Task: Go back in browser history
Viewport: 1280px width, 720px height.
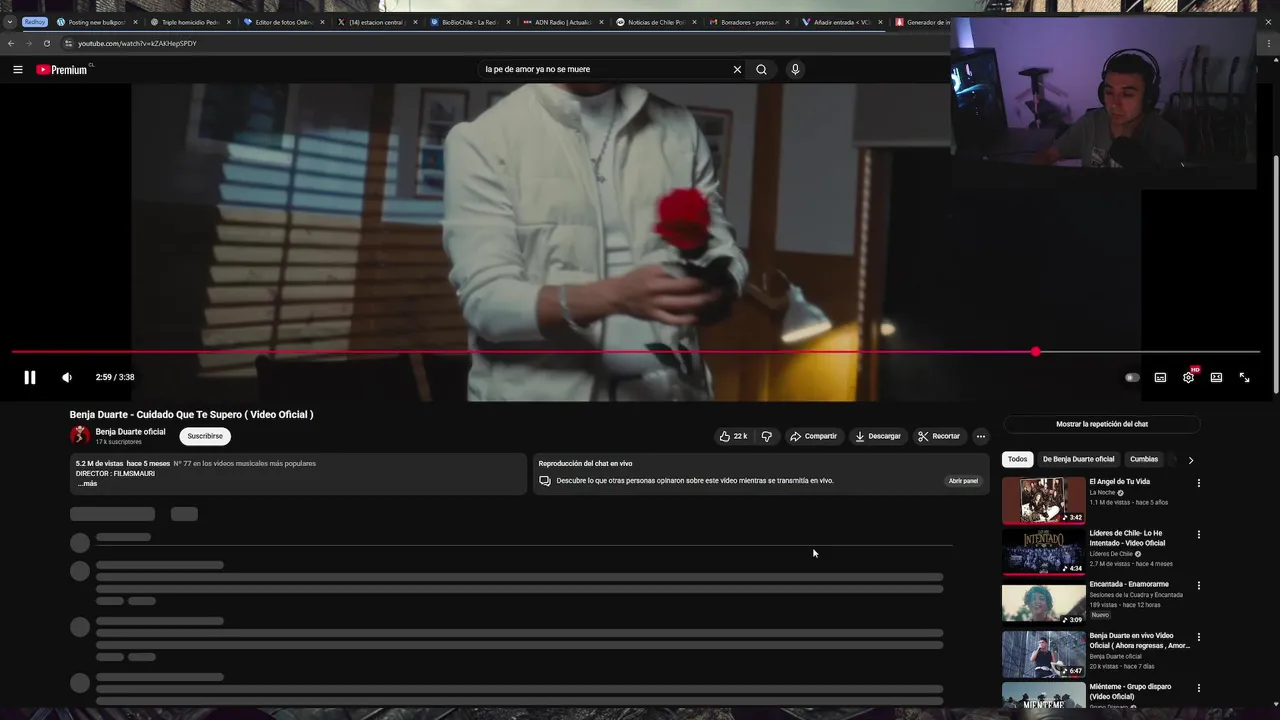Action: pos(11,44)
